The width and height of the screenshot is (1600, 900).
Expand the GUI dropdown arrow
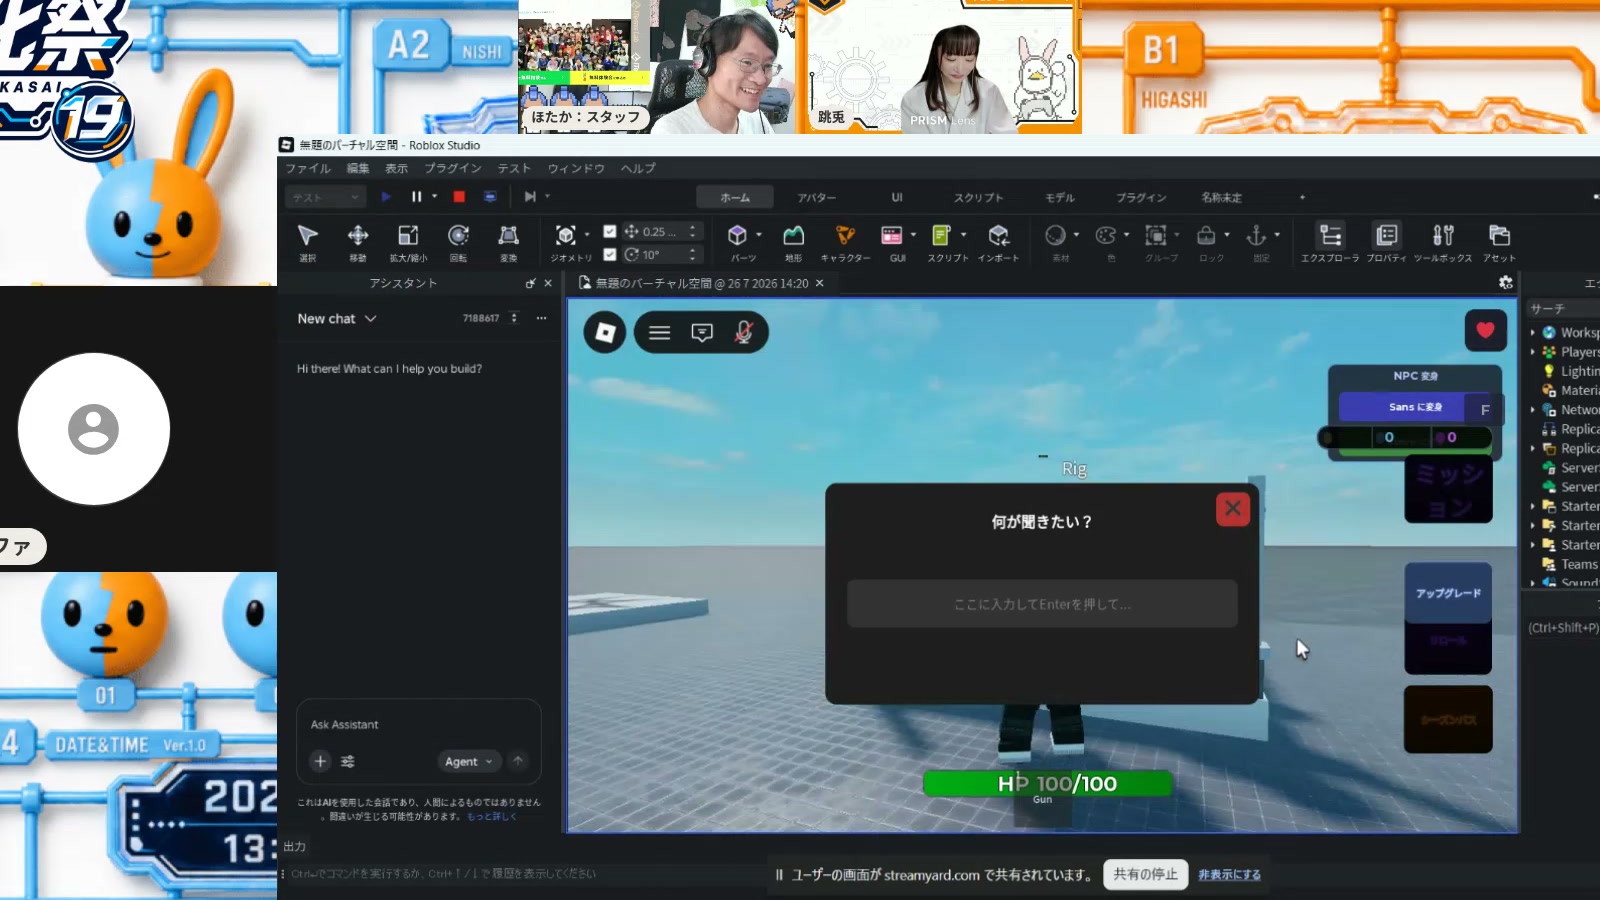tap(913, 235)
